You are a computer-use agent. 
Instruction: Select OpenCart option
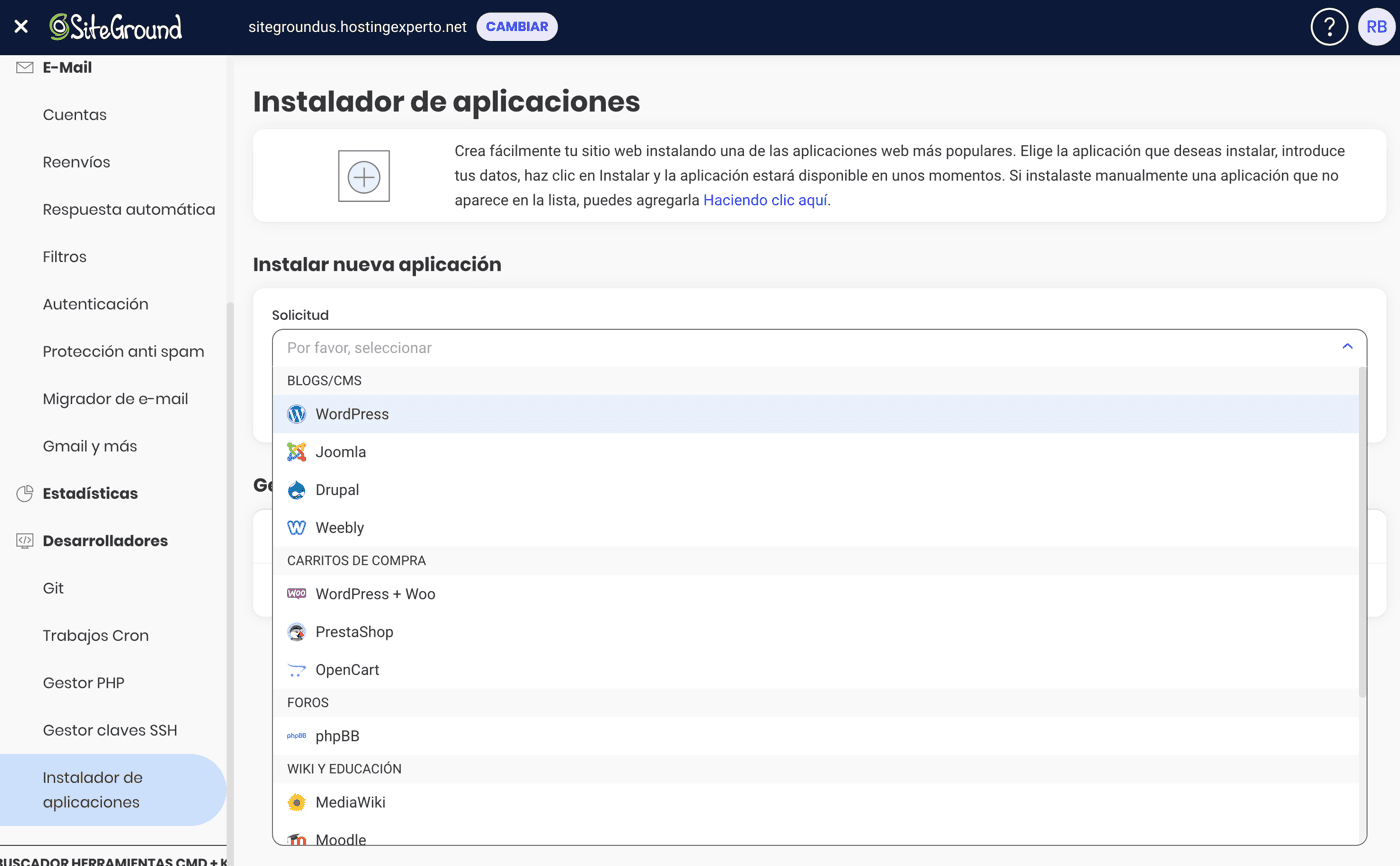(x=816, y=670)
